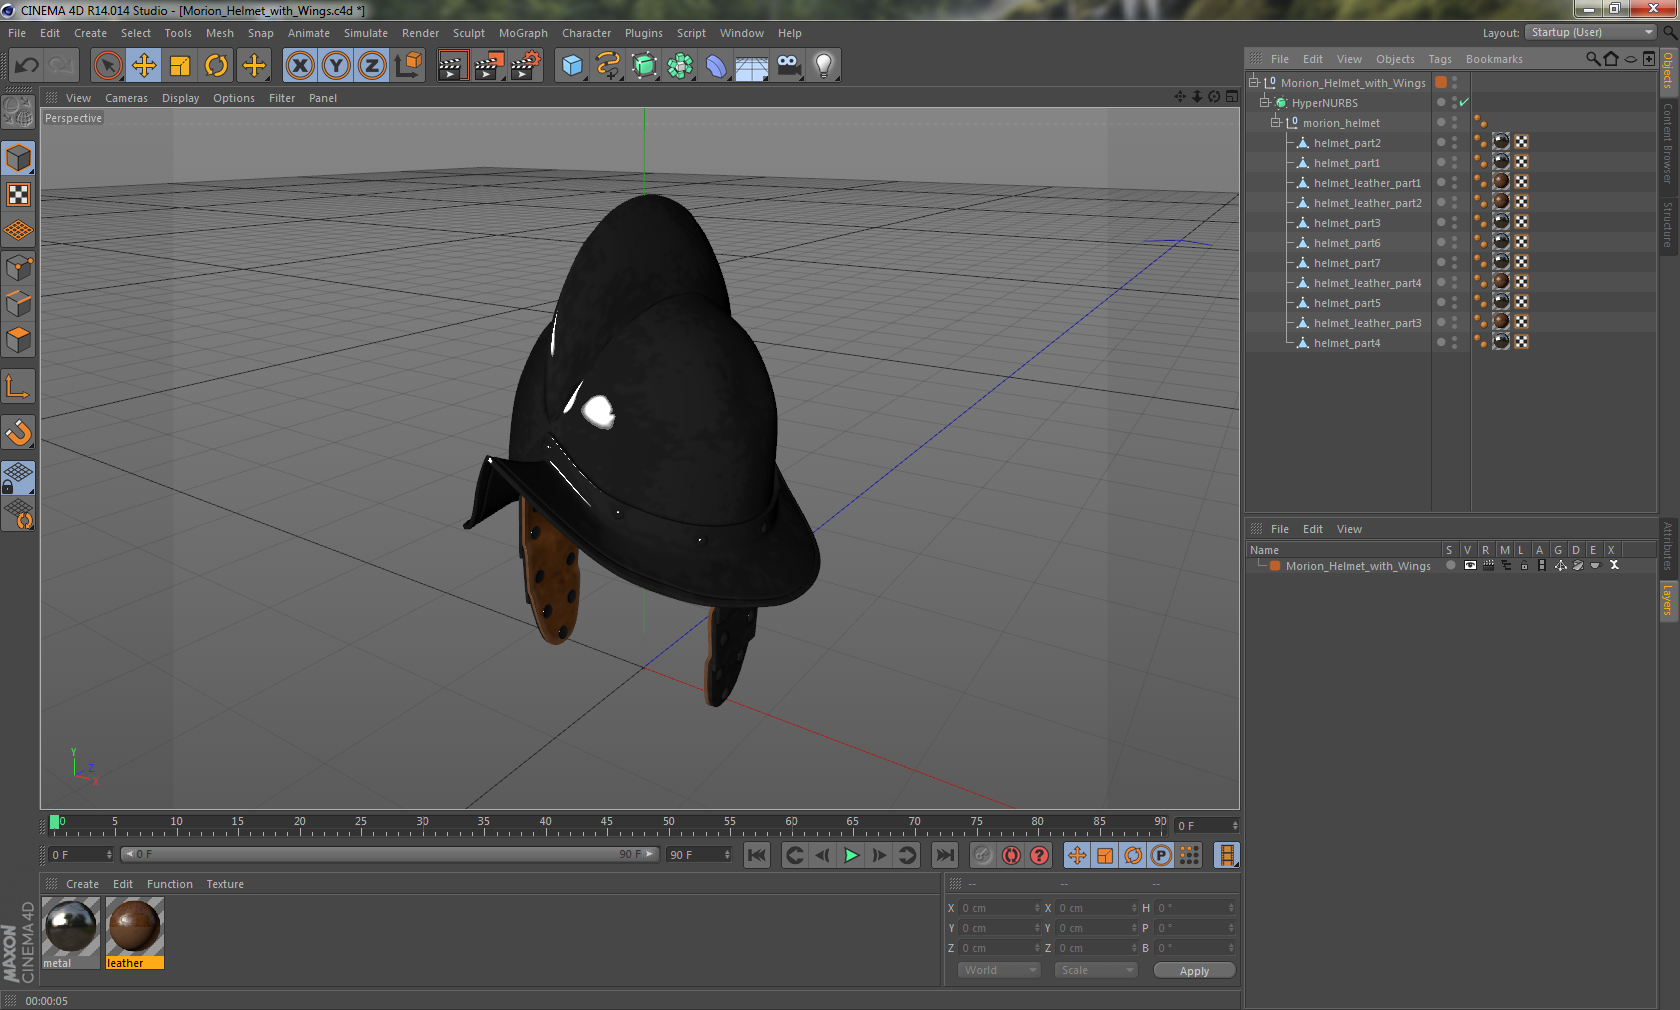Image resolution: width=1680 pixels, height=1010 pixels.
Task: Go to start of animation
Action: [757, 855]
